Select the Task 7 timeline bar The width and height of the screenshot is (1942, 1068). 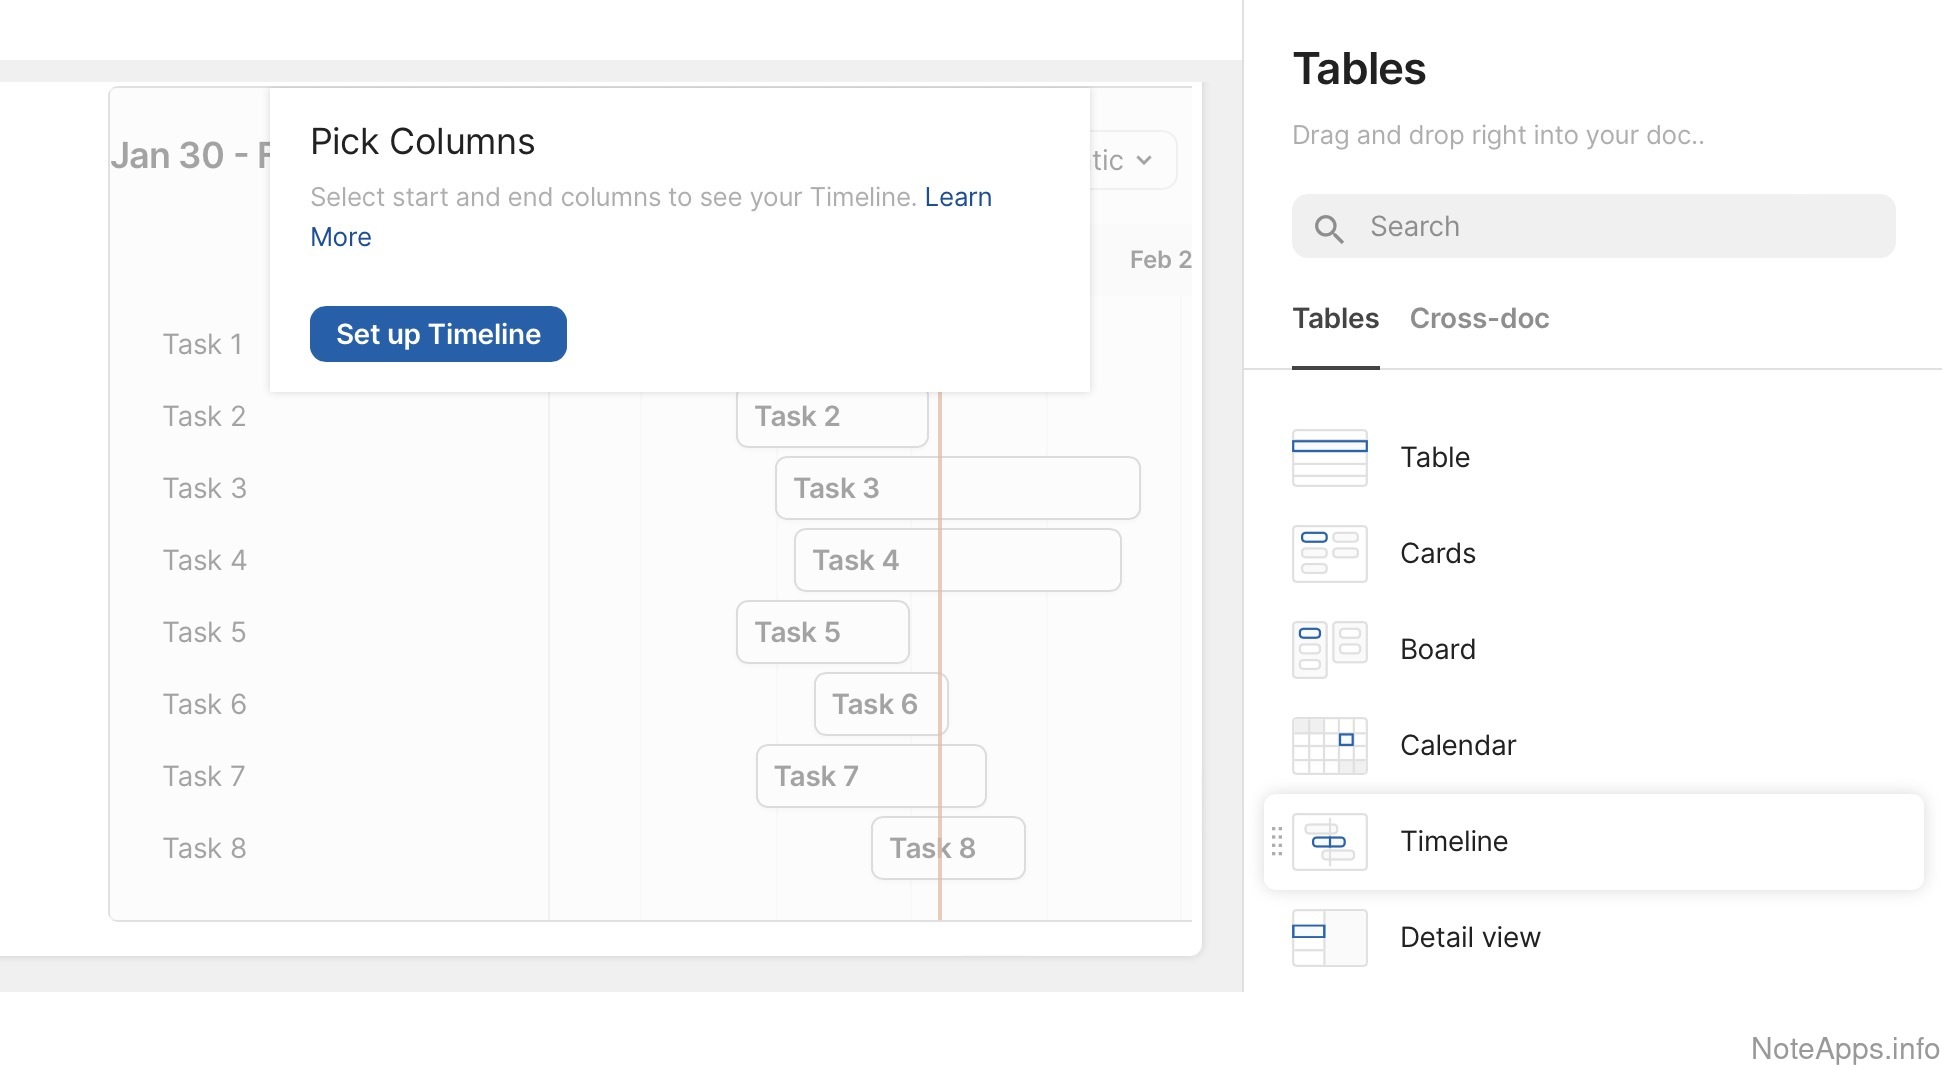coord(870,777)
